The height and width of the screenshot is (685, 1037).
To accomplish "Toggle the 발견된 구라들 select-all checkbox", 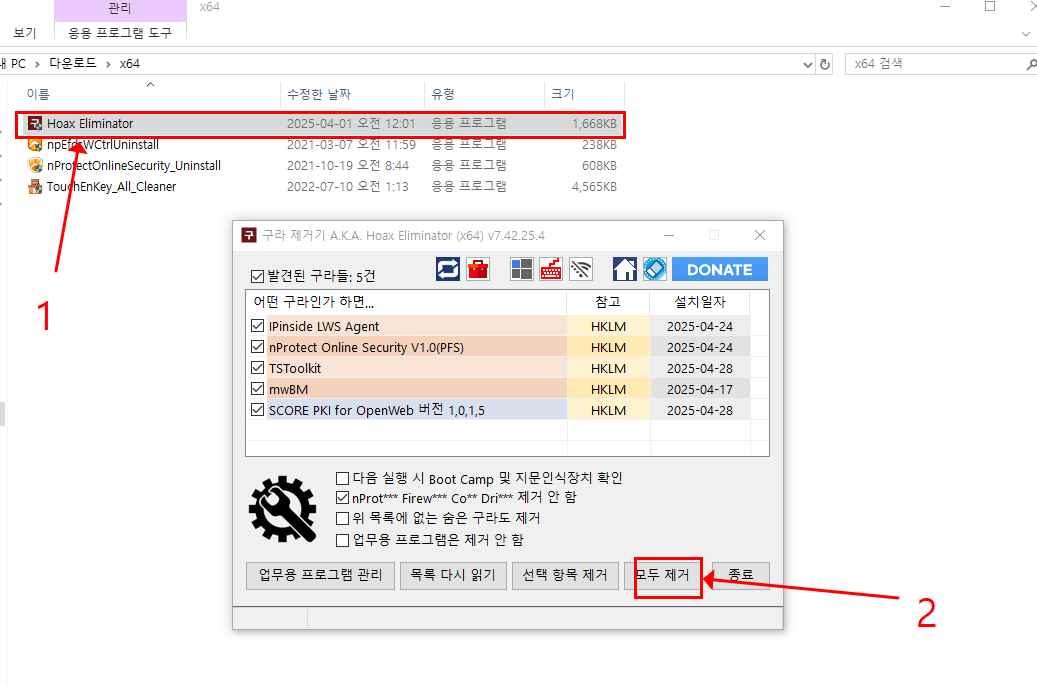I will pos(257,276).
